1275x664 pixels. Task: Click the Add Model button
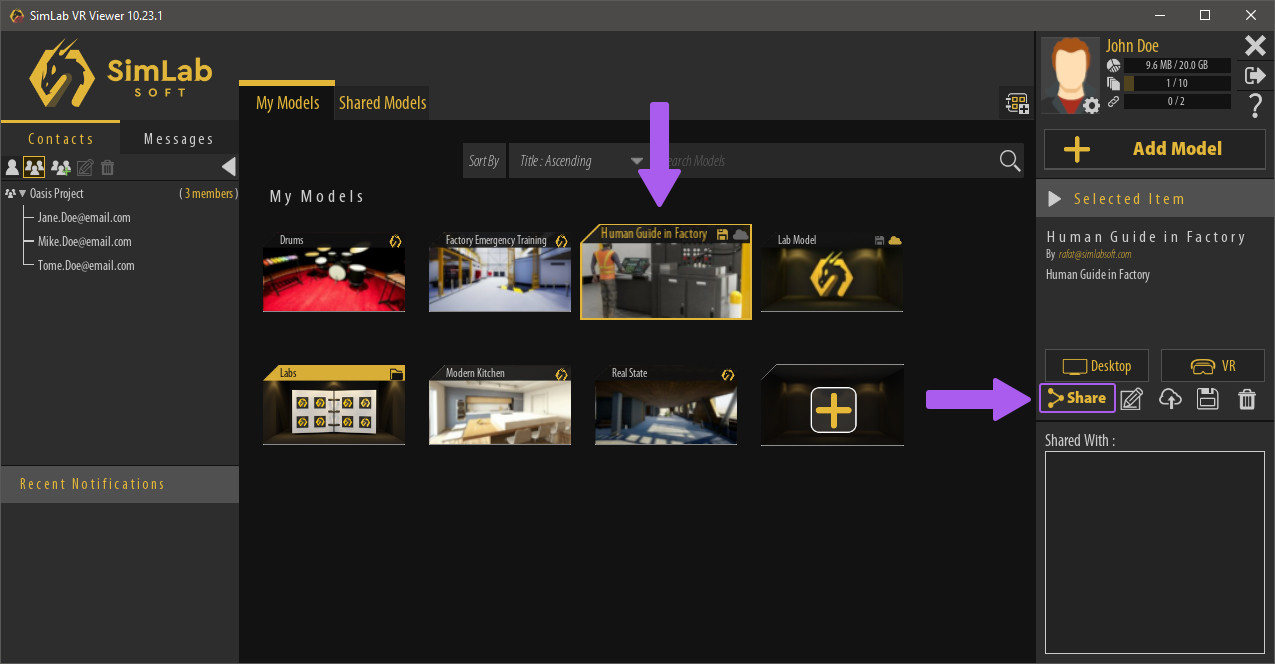[1155, 149]
